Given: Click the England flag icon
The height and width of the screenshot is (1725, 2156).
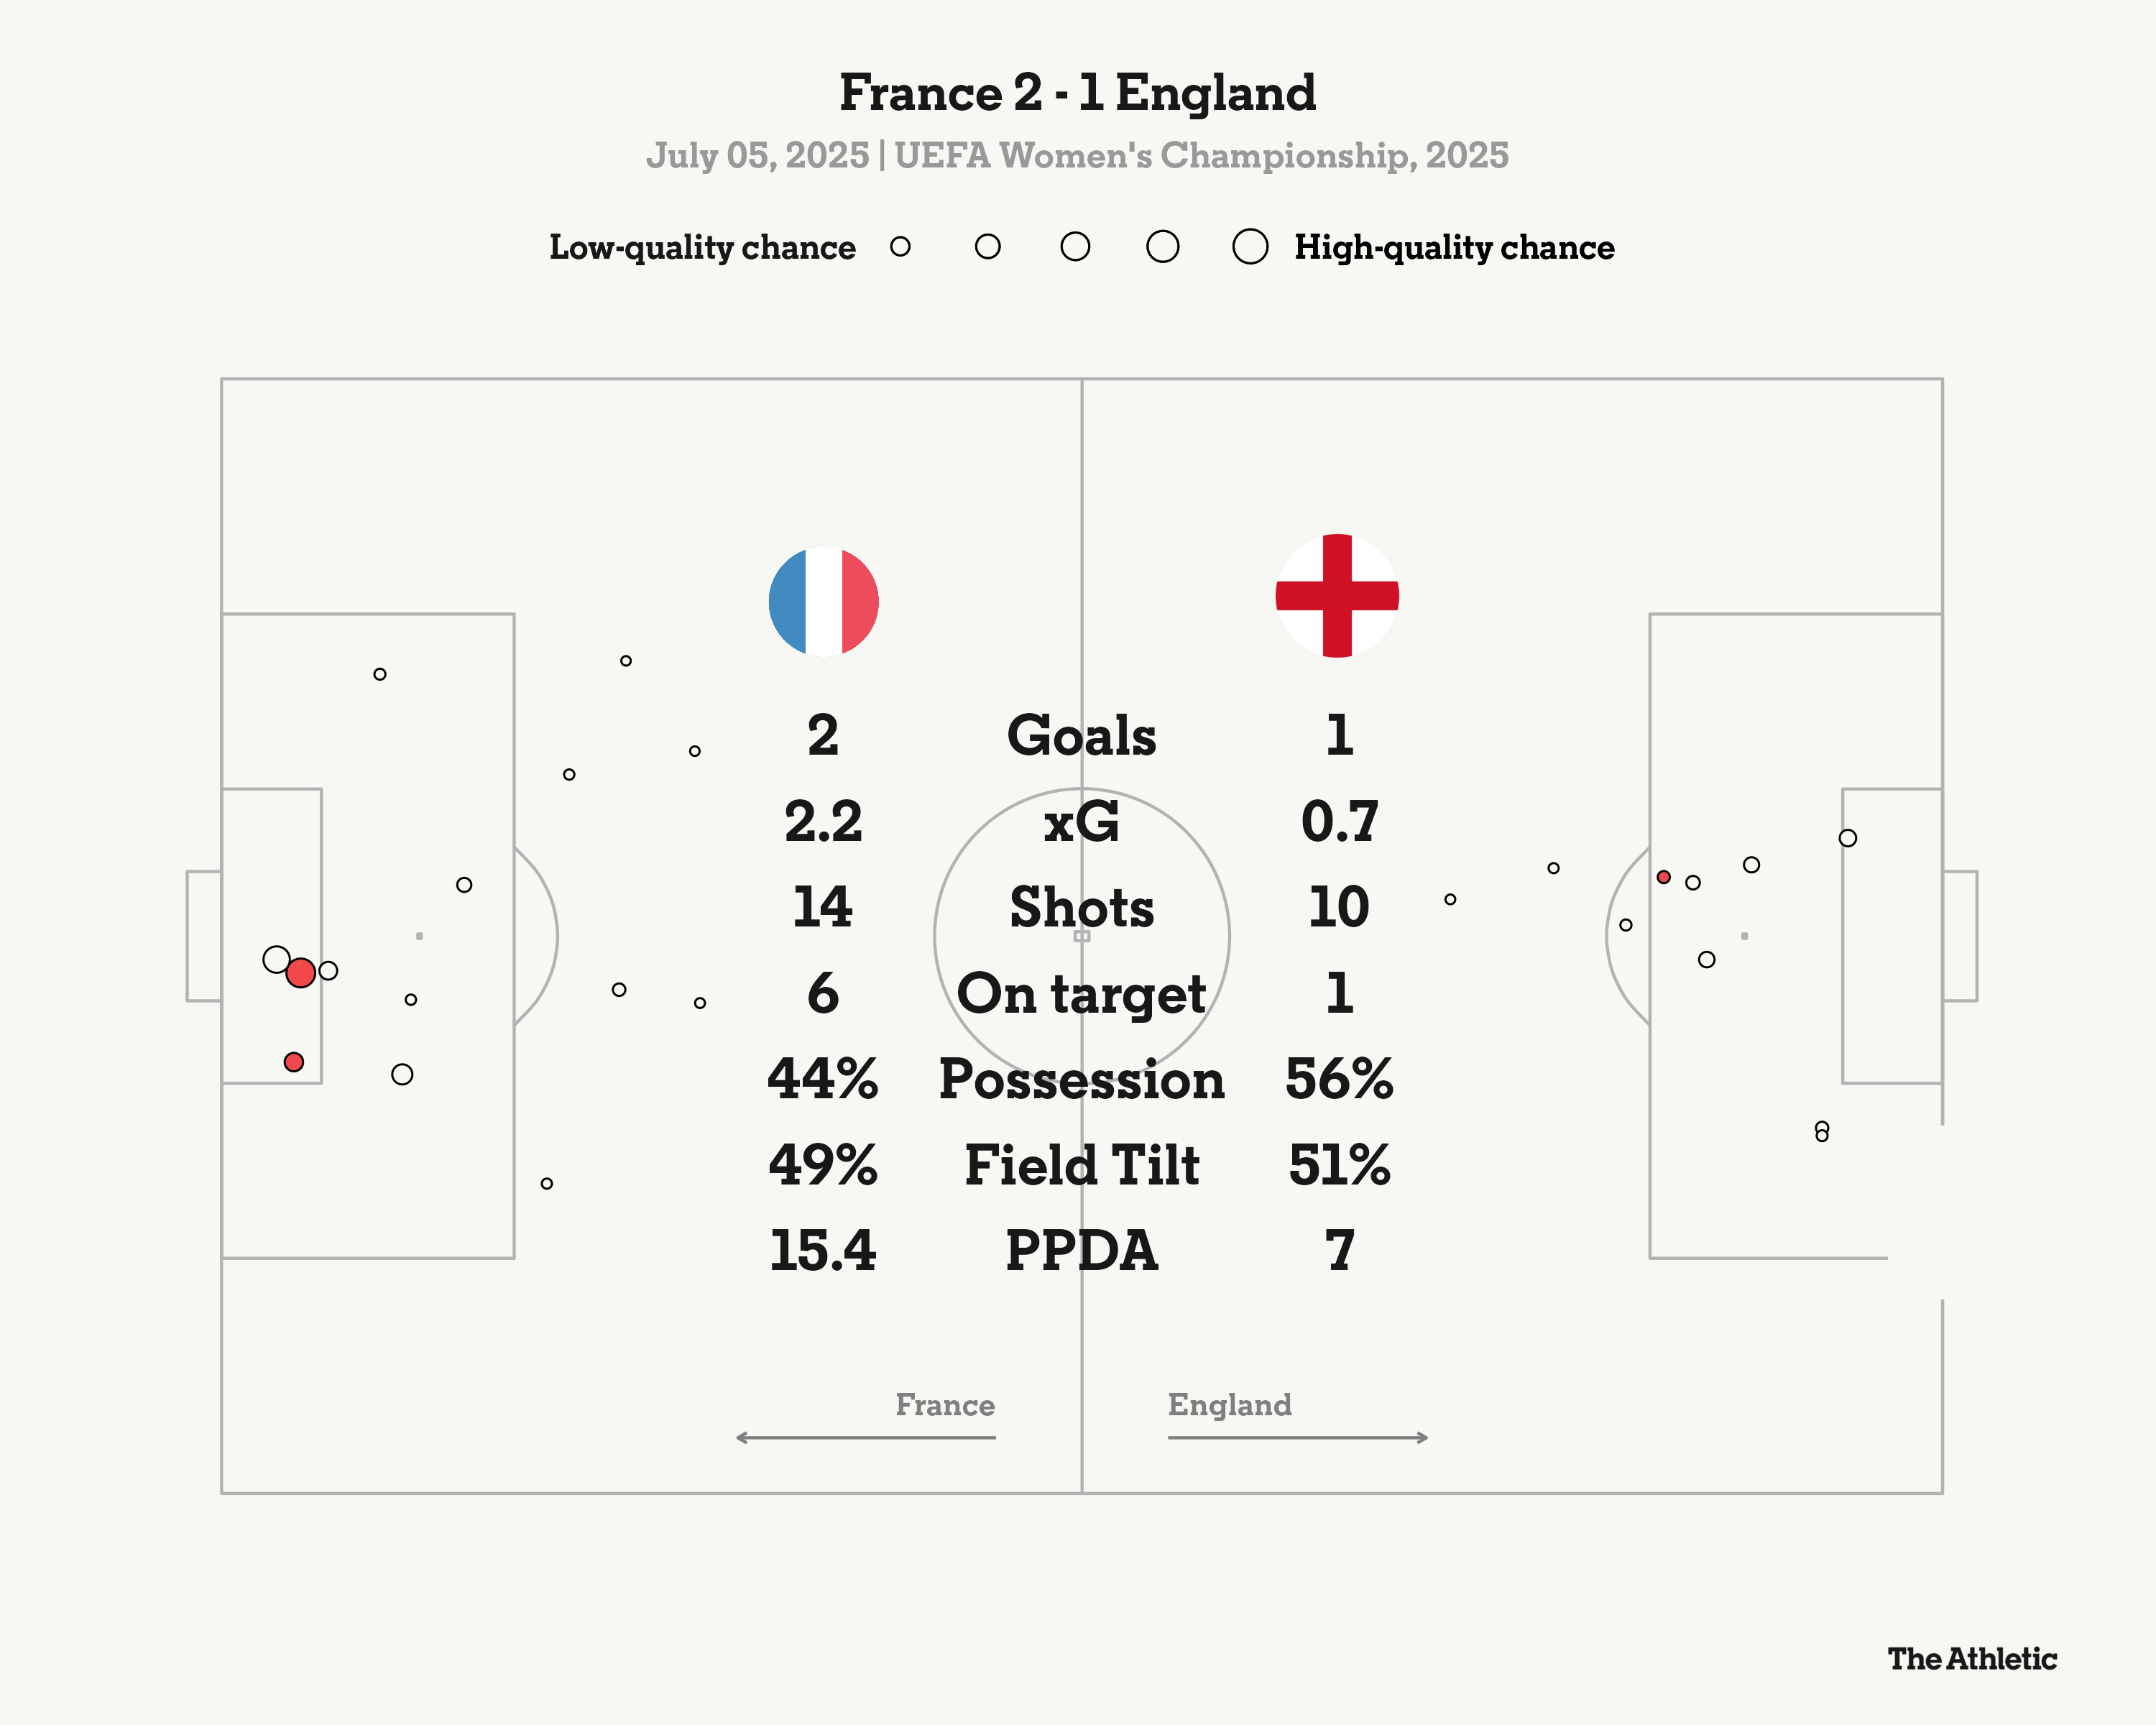Looking at the screenshot, I should (1337, 596).
